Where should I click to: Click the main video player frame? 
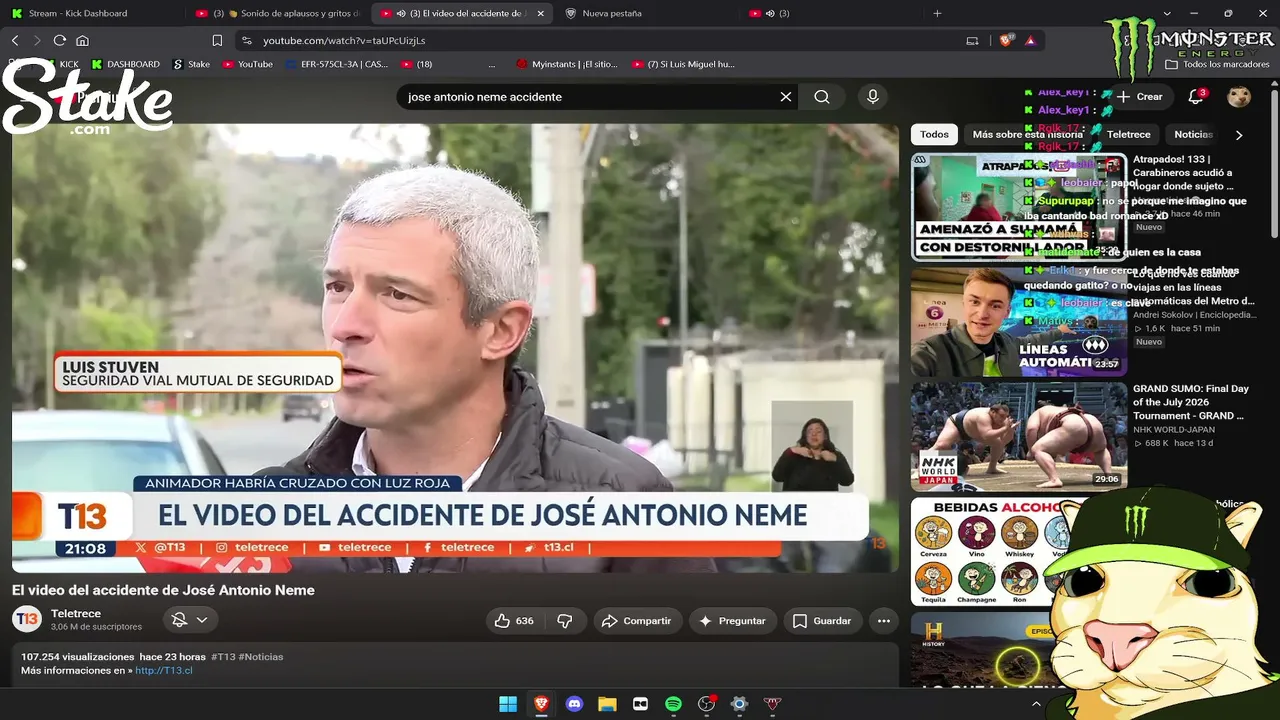click(455, 348)
